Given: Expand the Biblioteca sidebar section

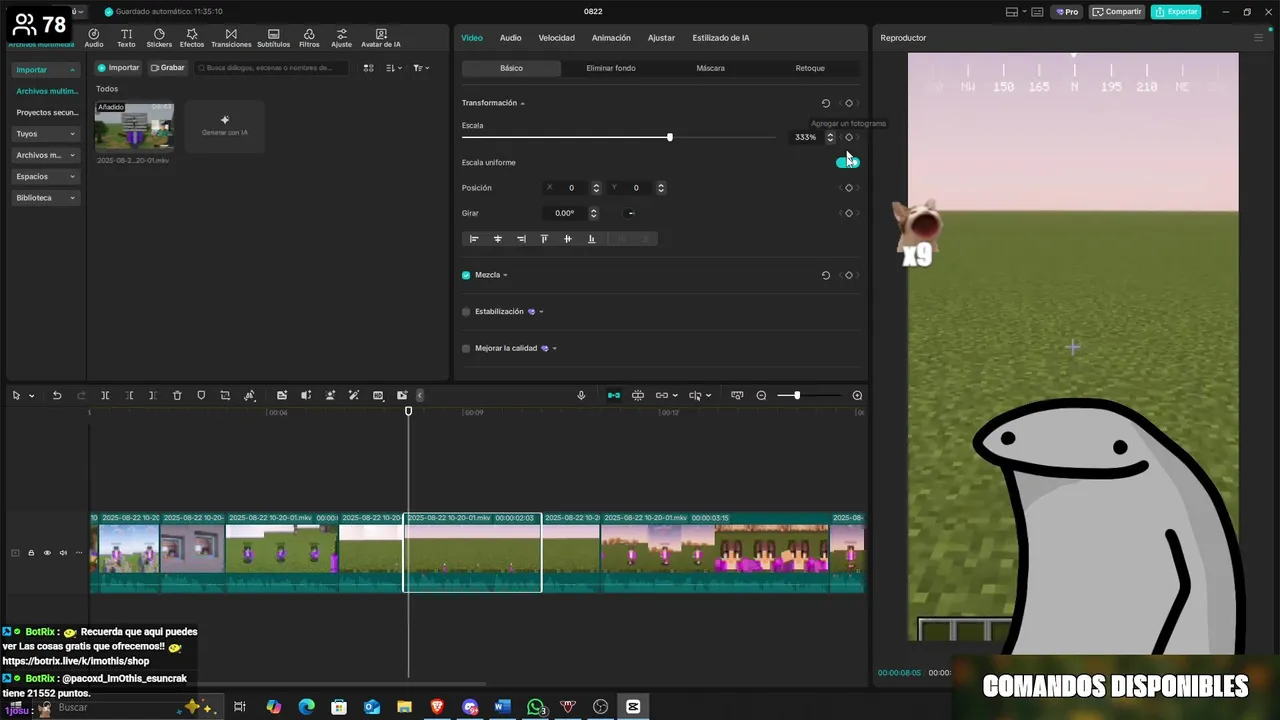Looking at the screenshot, I should (x=45, y=198).
